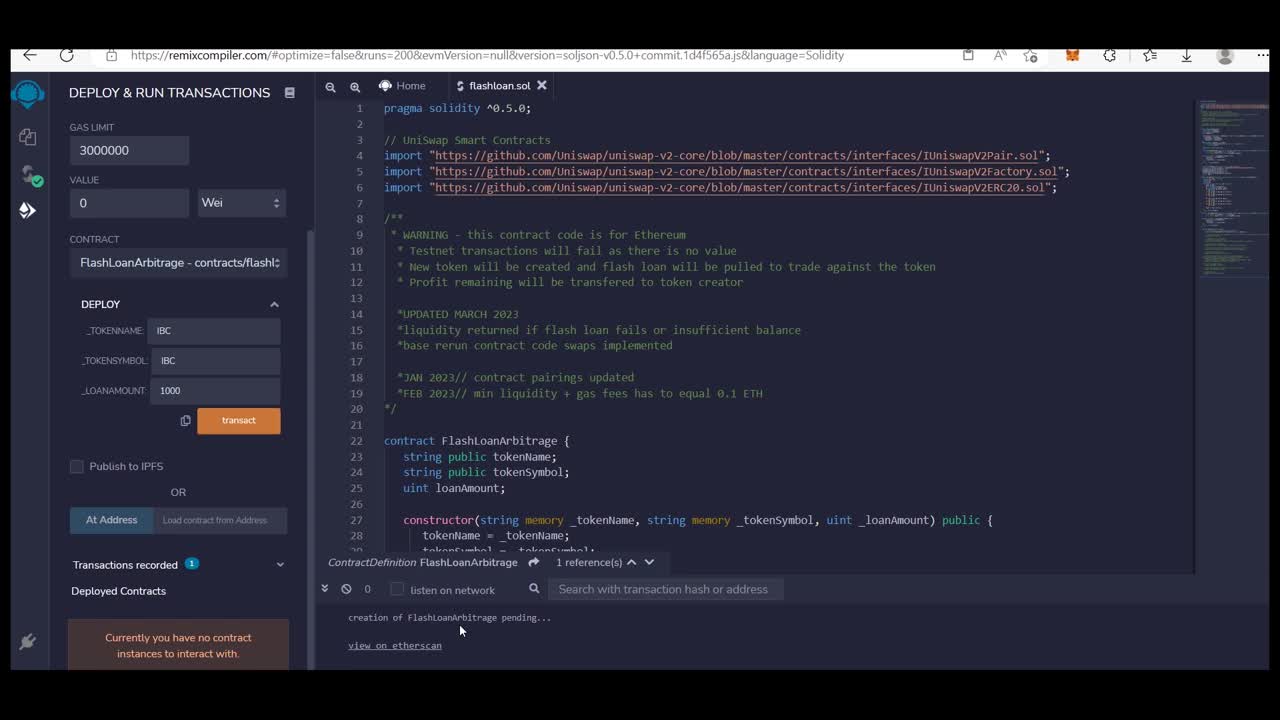The height and width of the screenshot is (720, 1280).
Task: Copy the constructor parameters via copy icon
Action: pyautogui.click(x=186, y=421)
